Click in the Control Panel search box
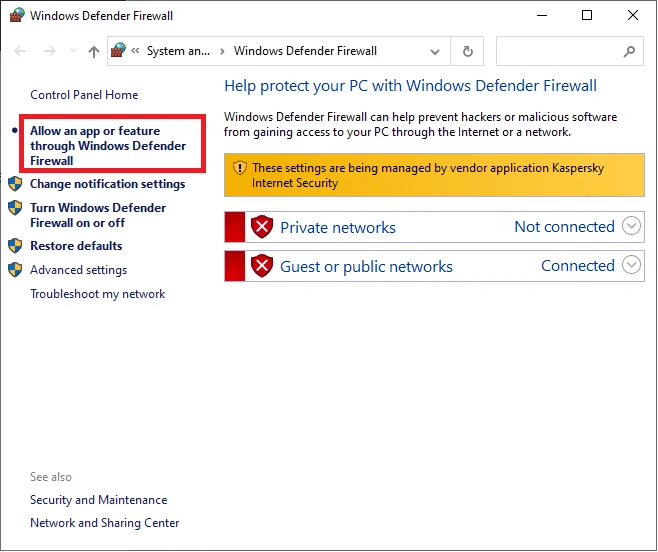The height and width of the screenshot is (552, 658). pyautogui.click(x=560, y=51)
